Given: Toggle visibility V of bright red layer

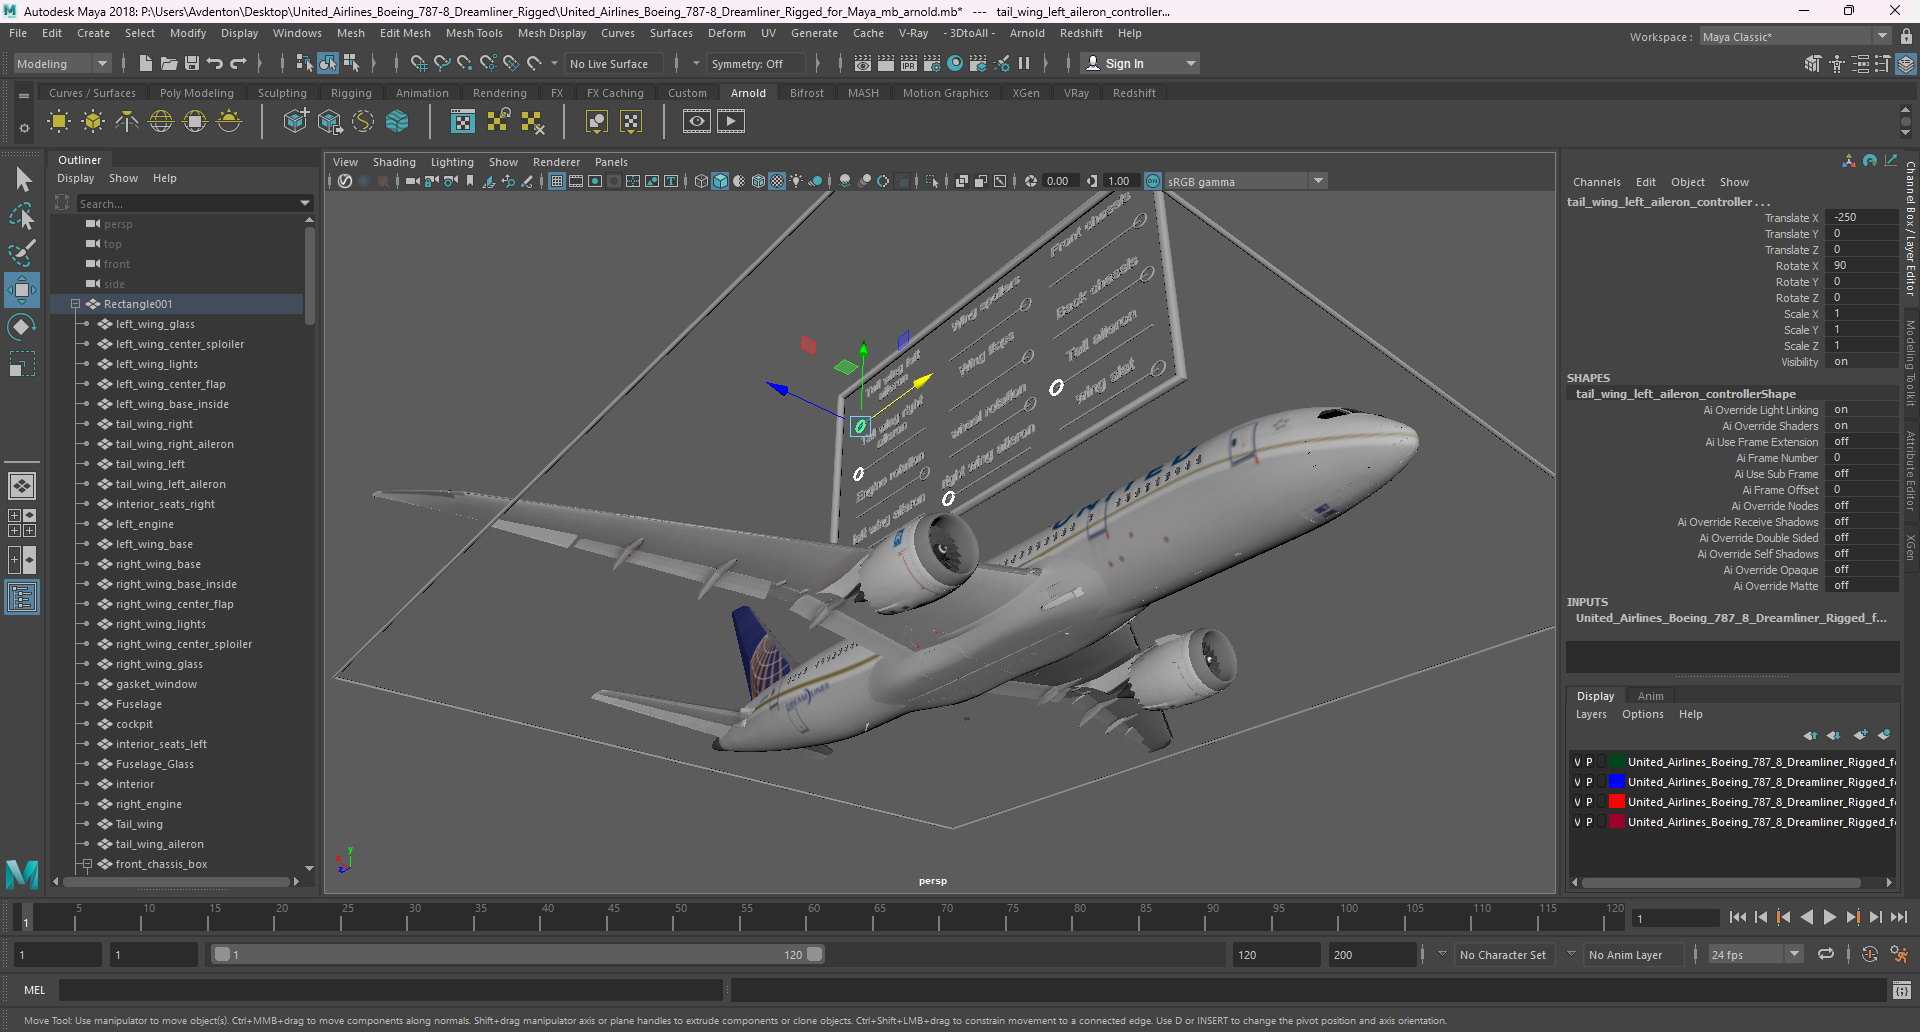Looking at the screenshot, I should click(1577, 802).
